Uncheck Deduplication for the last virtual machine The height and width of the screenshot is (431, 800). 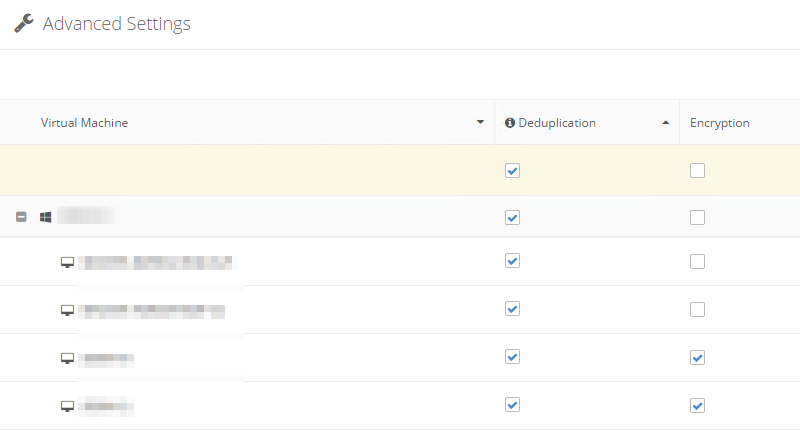pos(513,405)
